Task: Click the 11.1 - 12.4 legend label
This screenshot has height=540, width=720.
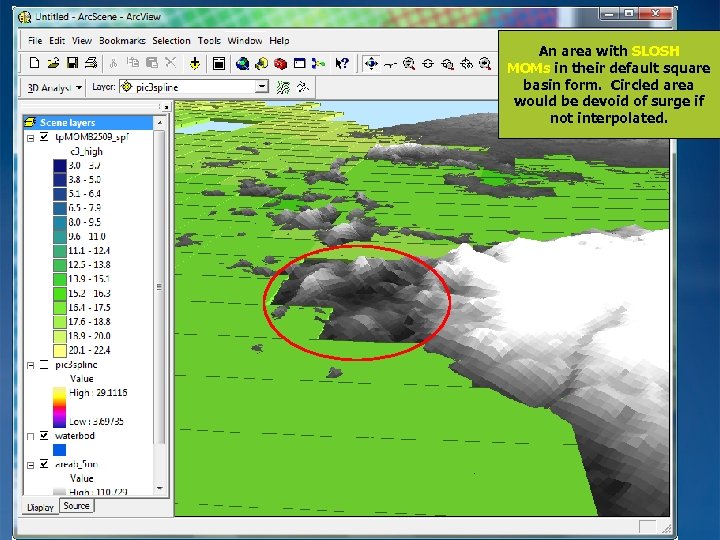Action: [89, 251]
